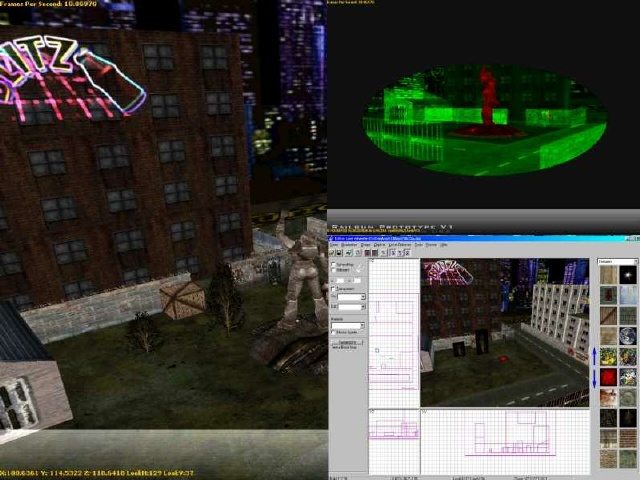Click the 3D perspective viewport in editor
640x480 pixels.
505,333
